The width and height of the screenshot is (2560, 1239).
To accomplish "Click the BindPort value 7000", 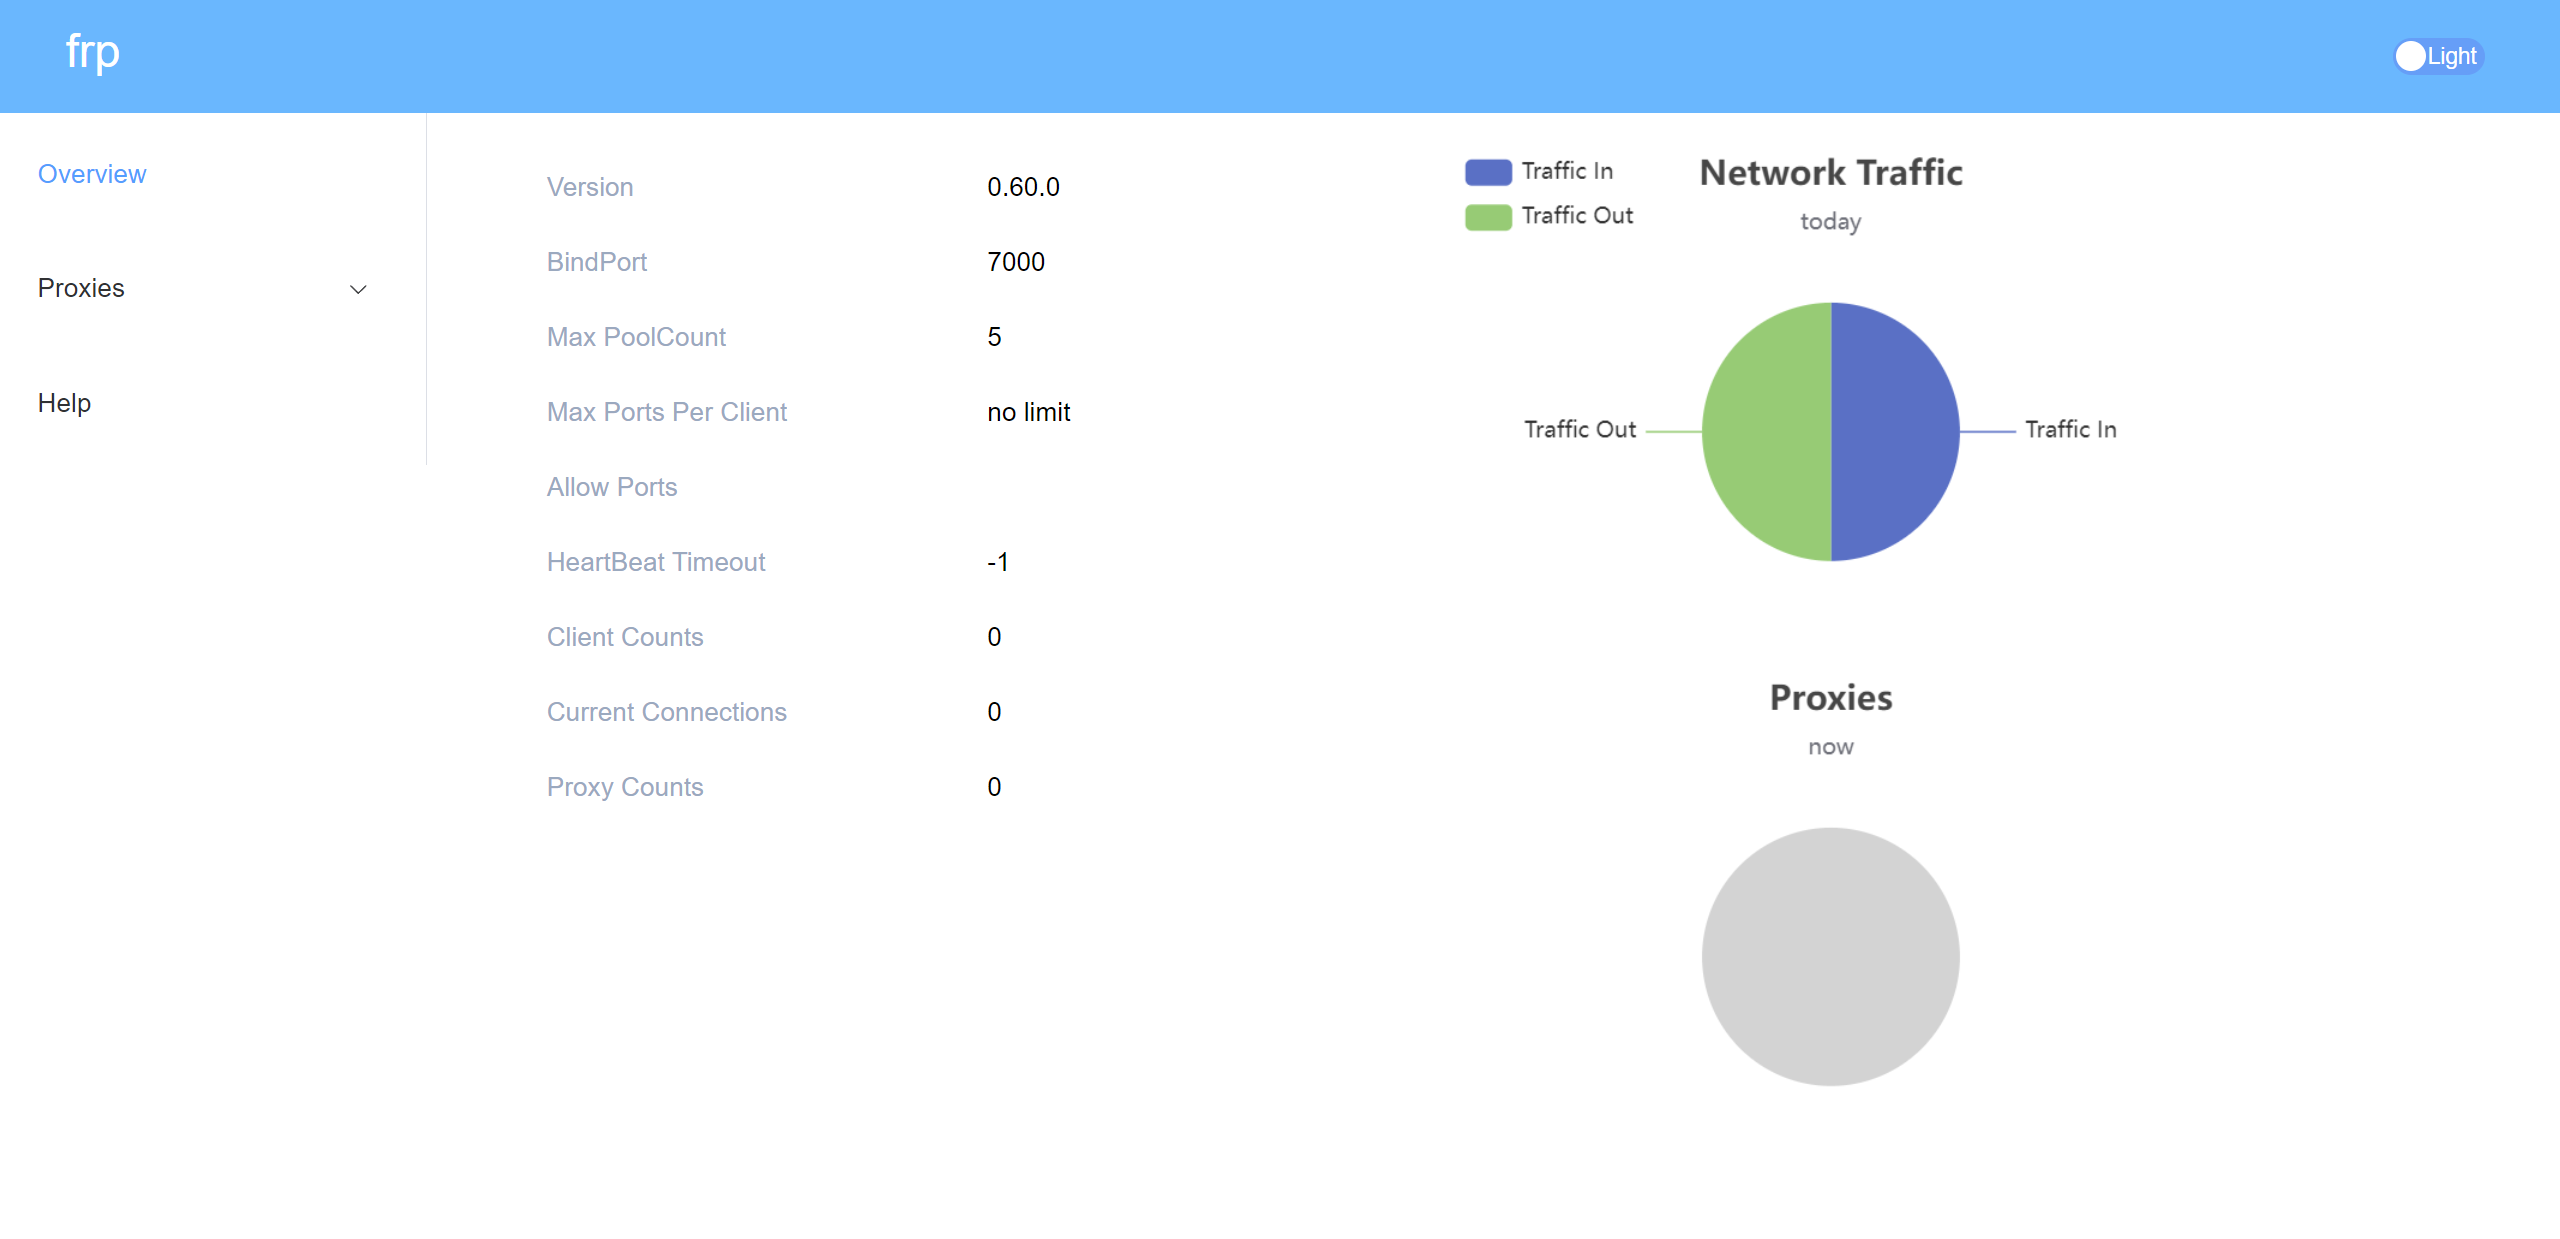I will click(x=1015, y=262).
